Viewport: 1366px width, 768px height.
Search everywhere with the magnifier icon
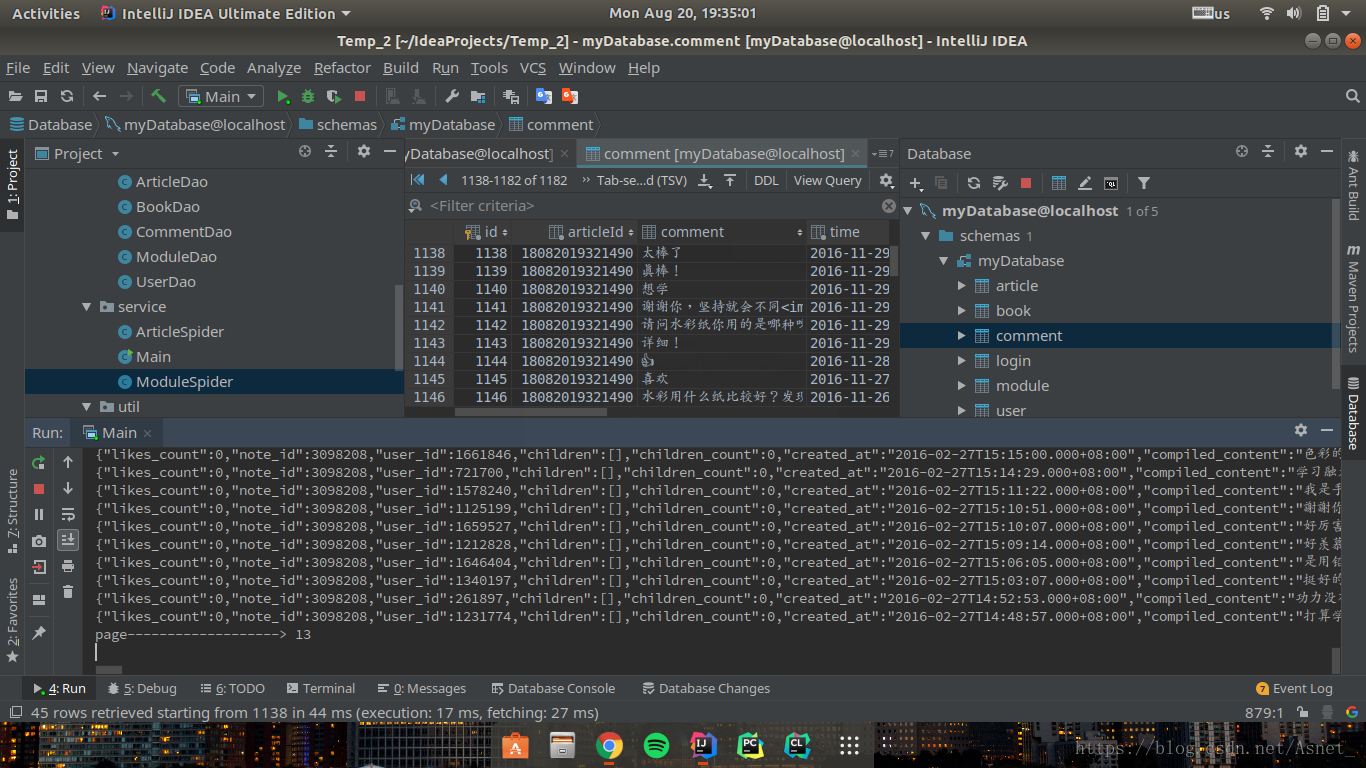1352,96
